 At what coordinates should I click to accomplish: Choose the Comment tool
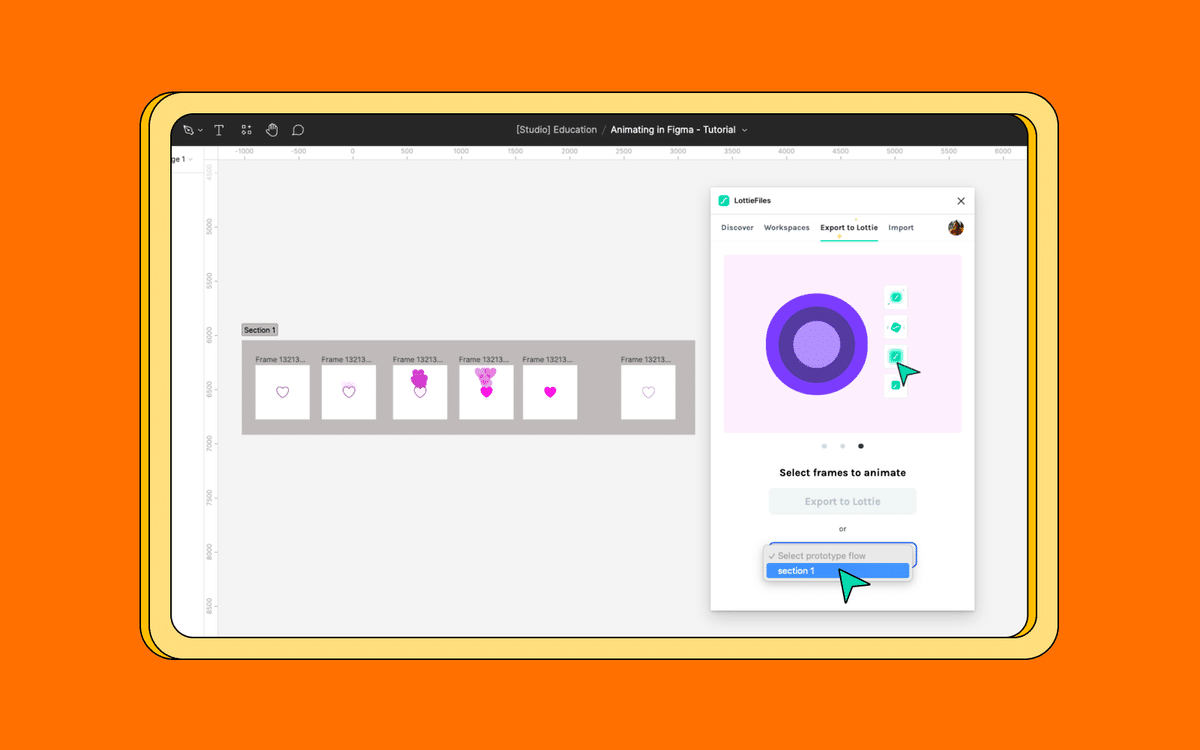[x=298, y=130]
